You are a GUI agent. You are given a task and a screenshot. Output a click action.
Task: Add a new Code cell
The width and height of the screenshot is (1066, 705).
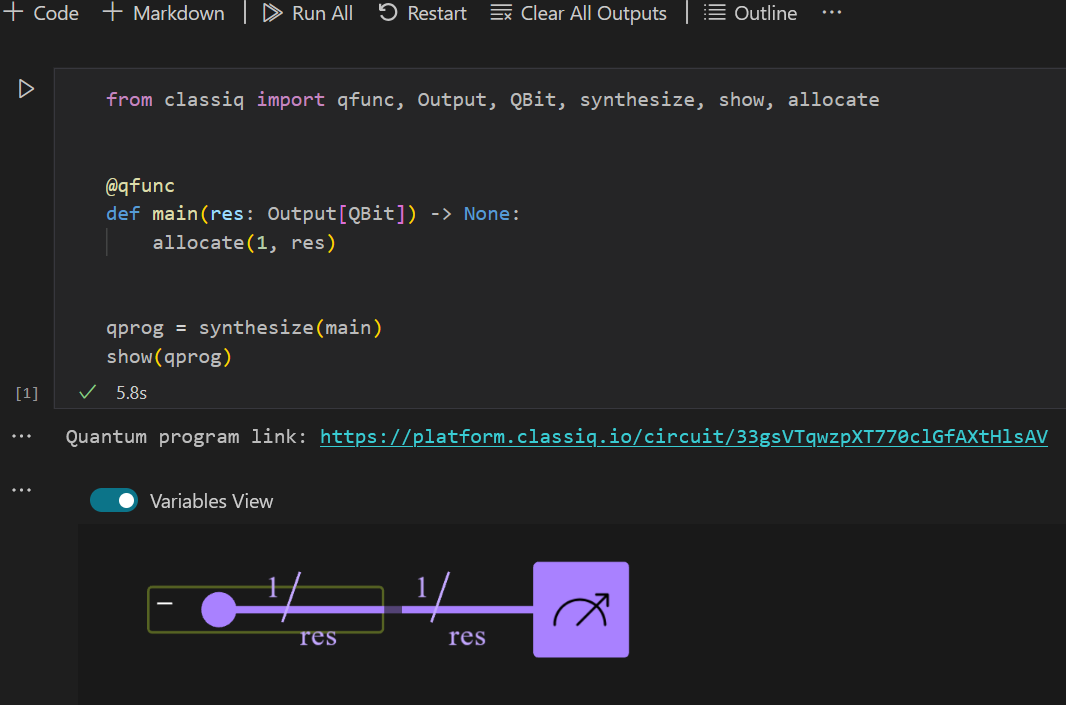[x=41, y=13]
